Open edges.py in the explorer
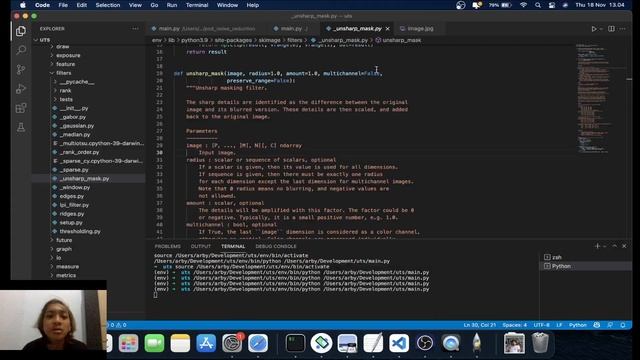 (x=72, y=196)
